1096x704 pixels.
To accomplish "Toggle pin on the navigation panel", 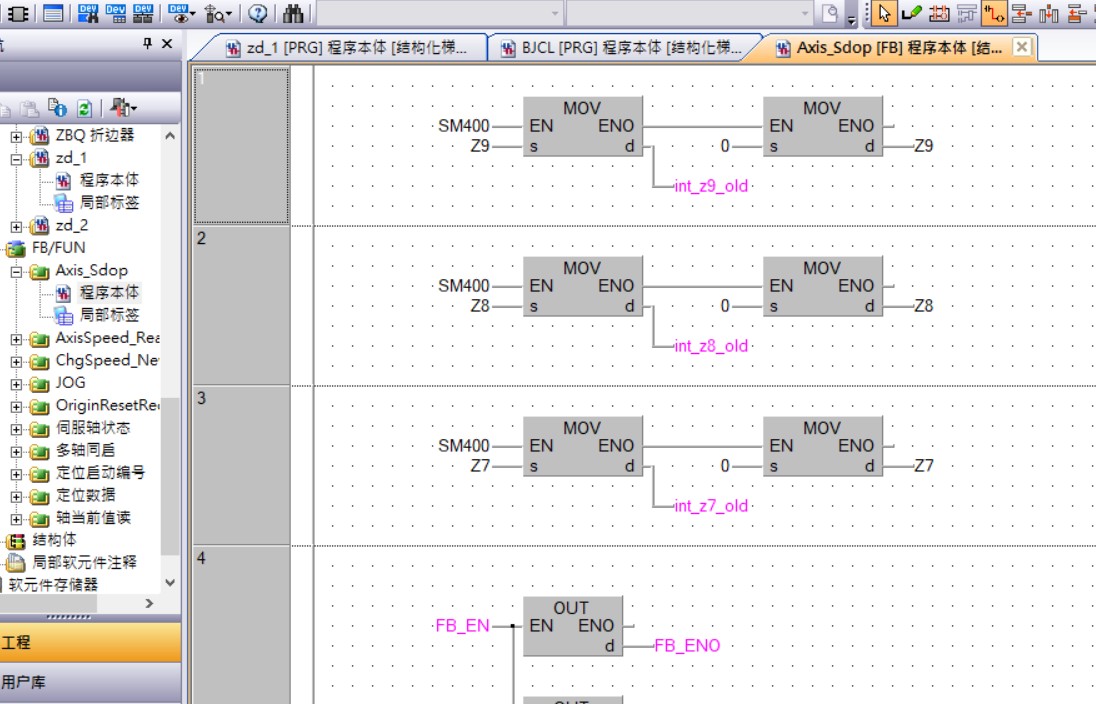I will coord(147,44).
